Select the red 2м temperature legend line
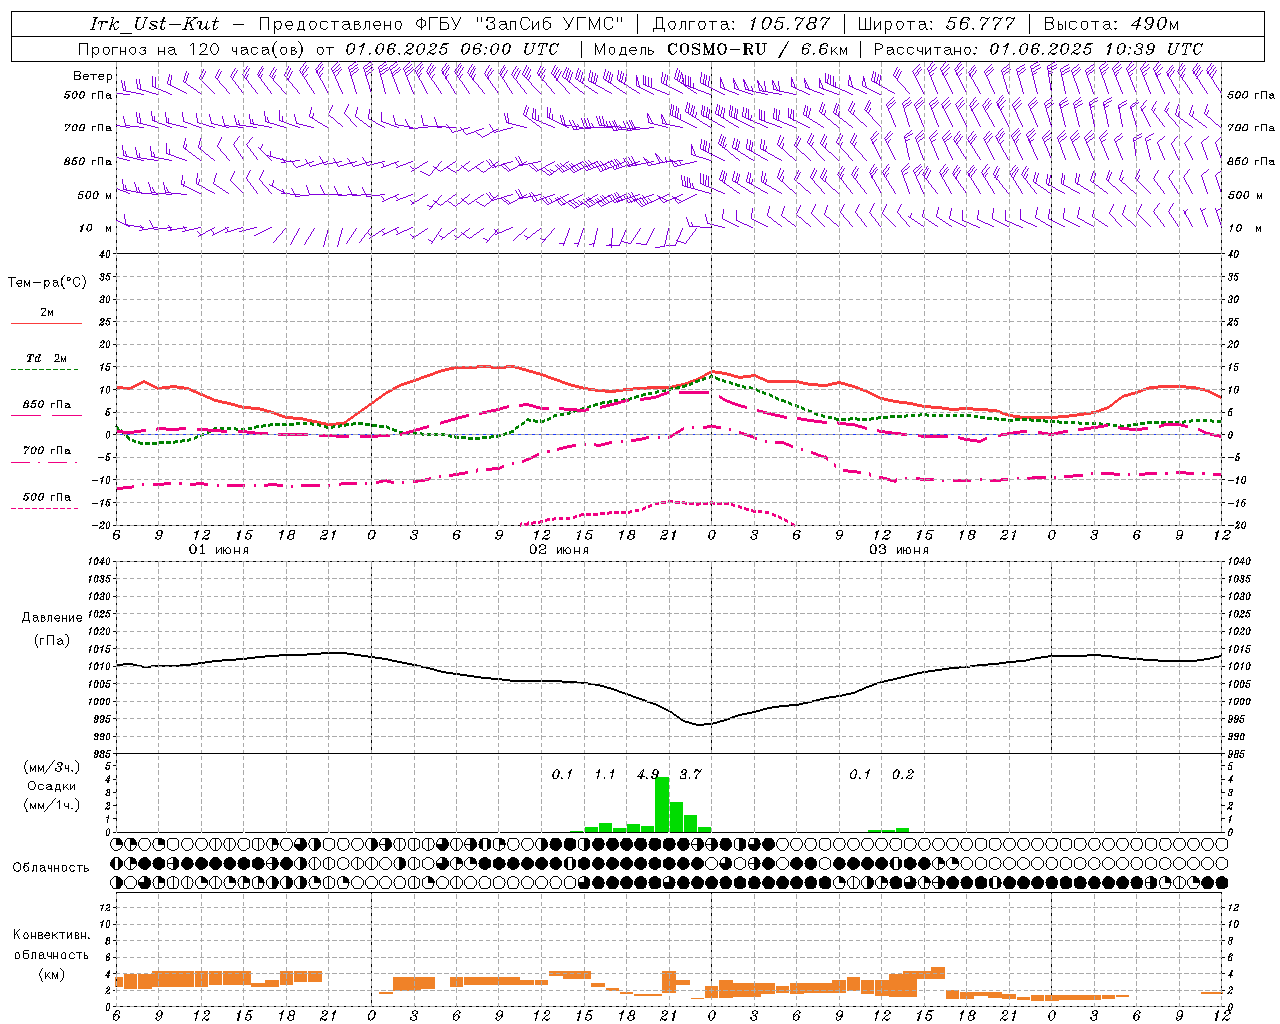 46,323
